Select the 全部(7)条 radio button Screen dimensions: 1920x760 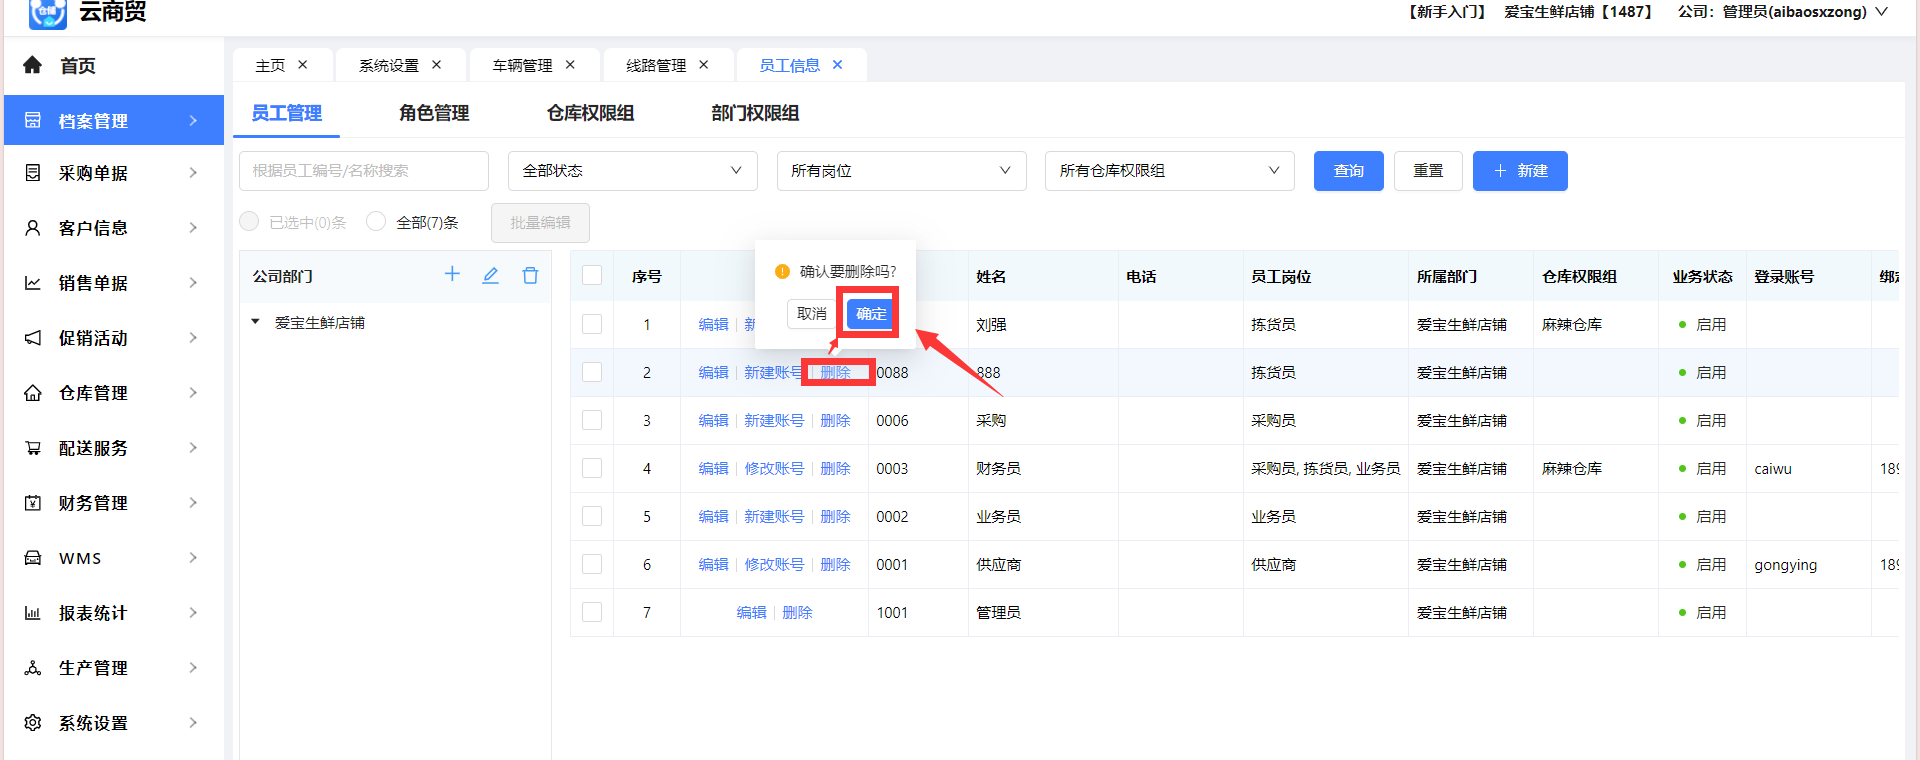376,221
